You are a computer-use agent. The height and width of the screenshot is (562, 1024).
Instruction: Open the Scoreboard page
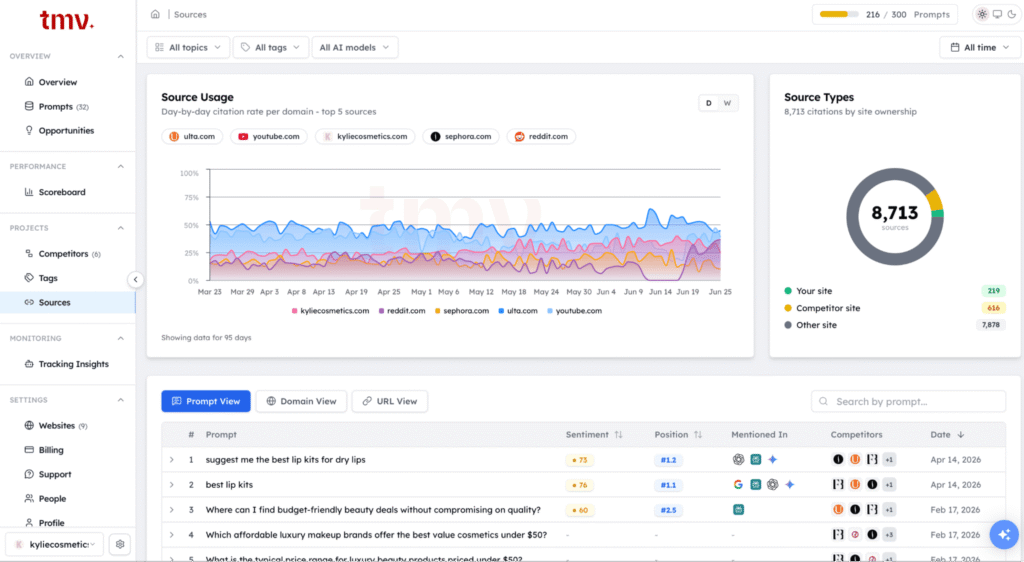pos(62,192)
